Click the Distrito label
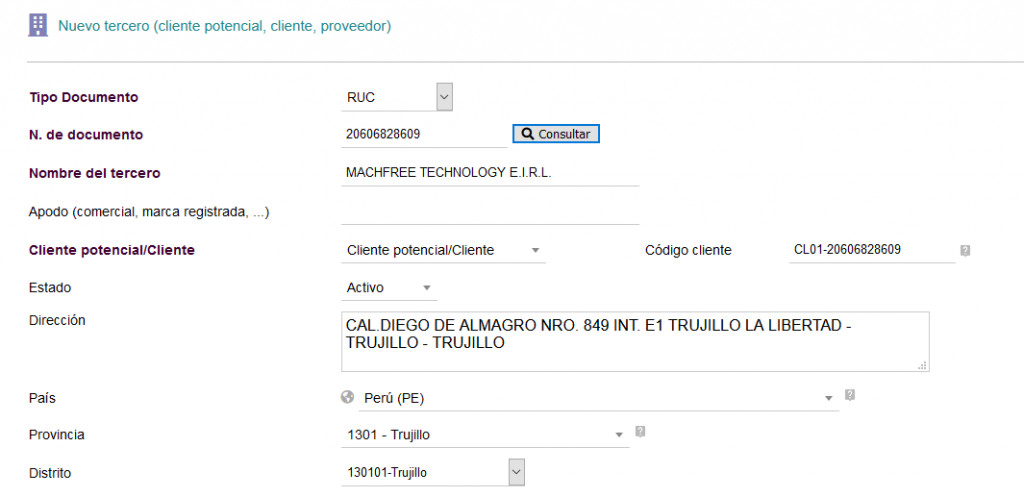Image resolution: width=1024 pixels, height=497 pixels. pos(50,473)
